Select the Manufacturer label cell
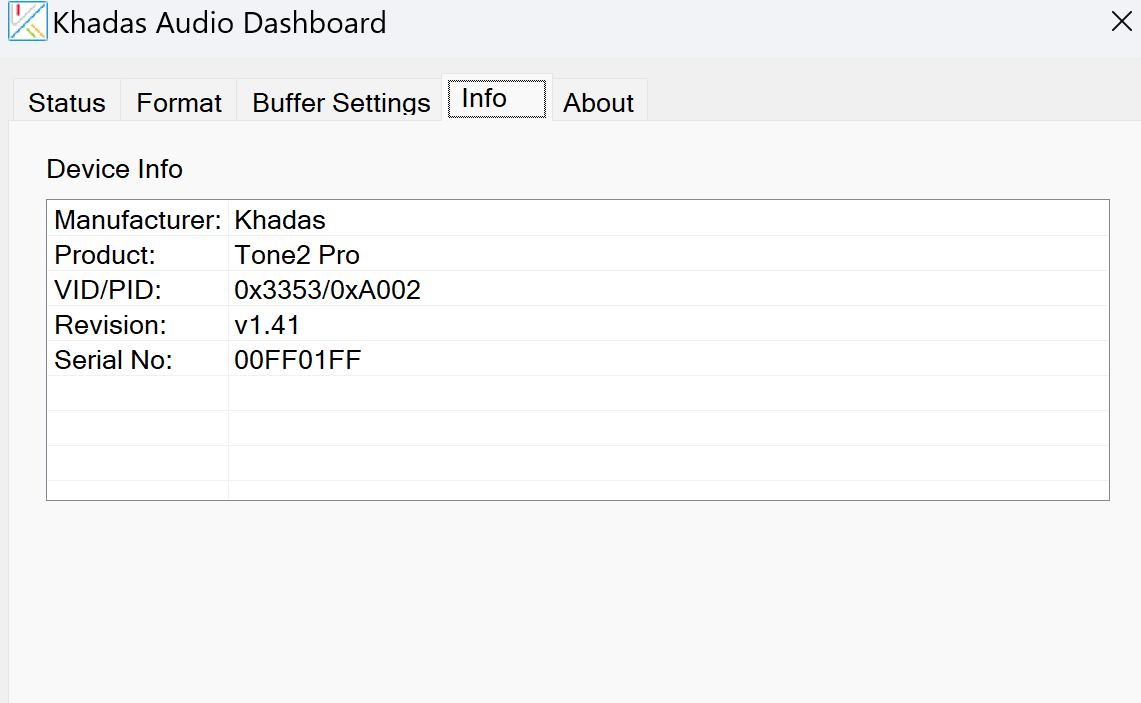1141x703 pixels. [138, 220]
